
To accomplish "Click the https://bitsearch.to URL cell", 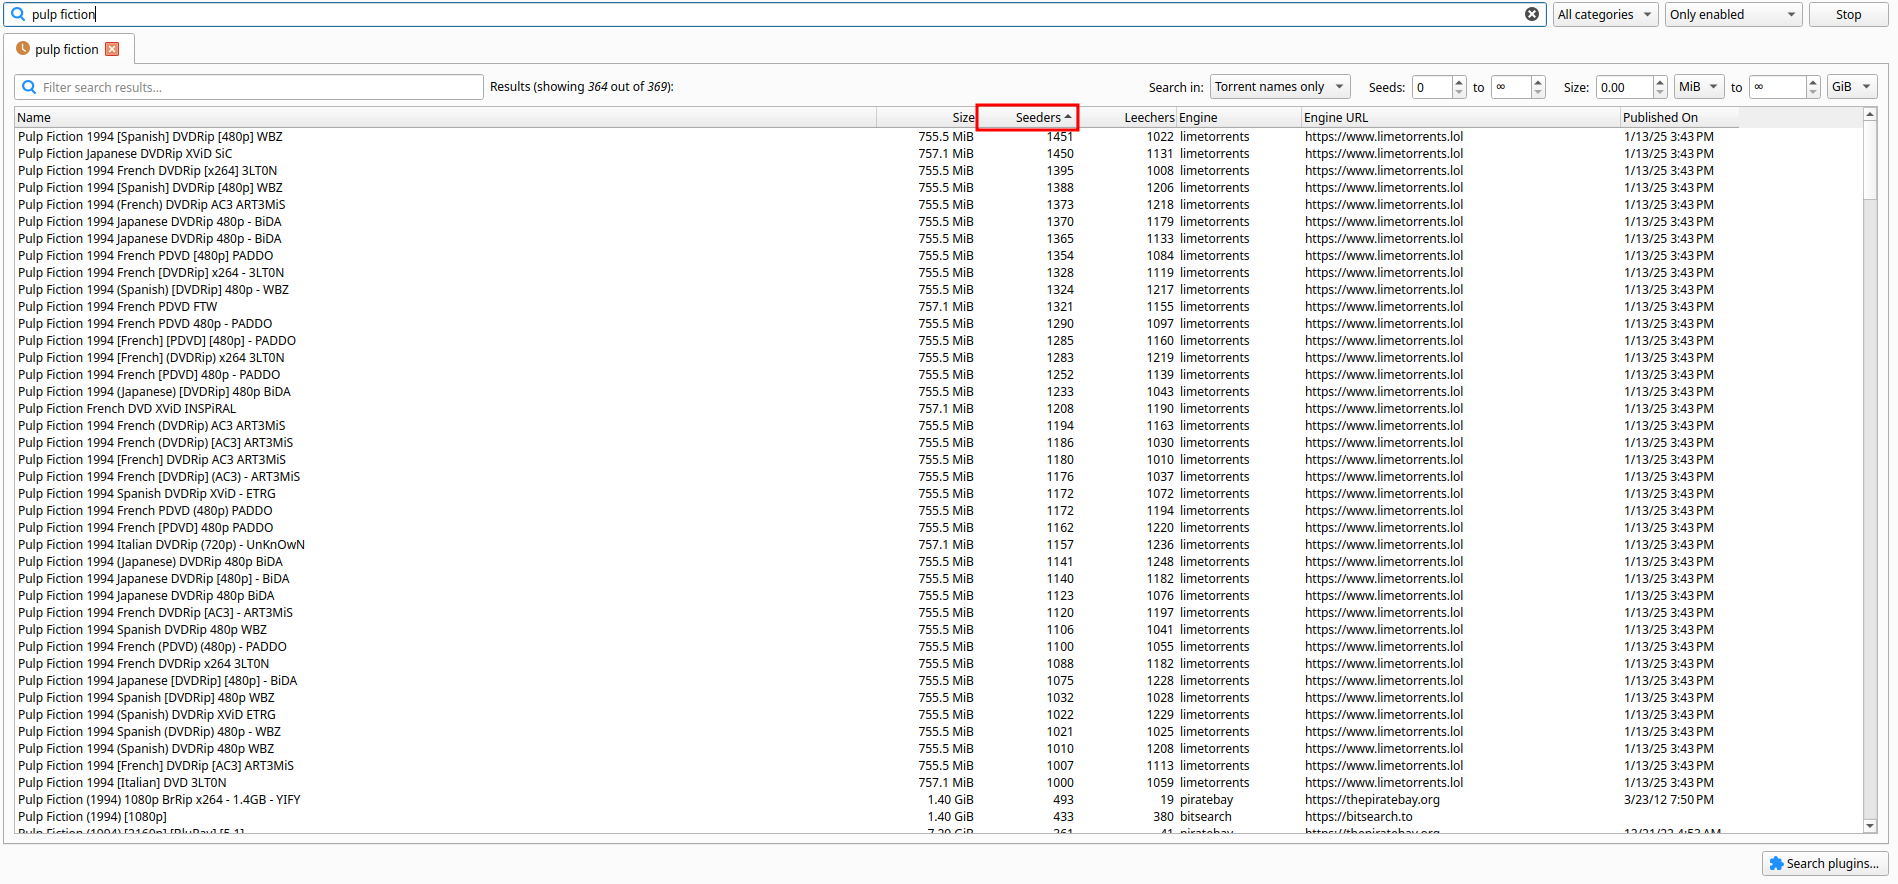I will tap(1358, 817).
